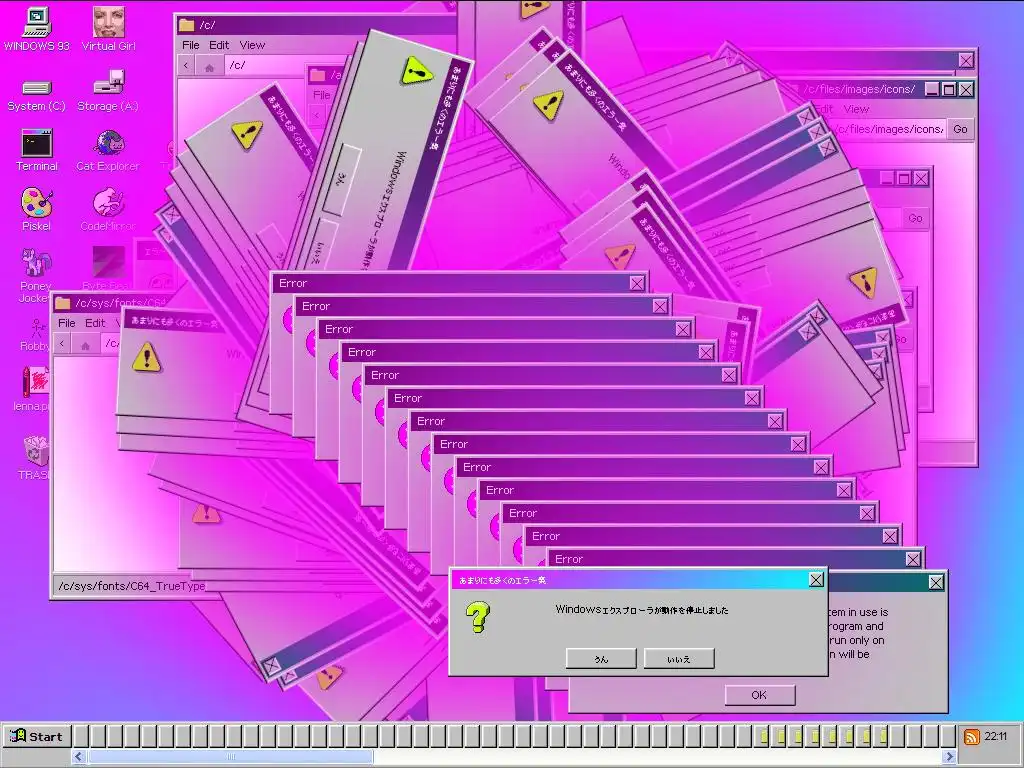Open File menu in /c/ window
Image resolution: width=1024 pixels, height=768 pixels.
[191, 45]
